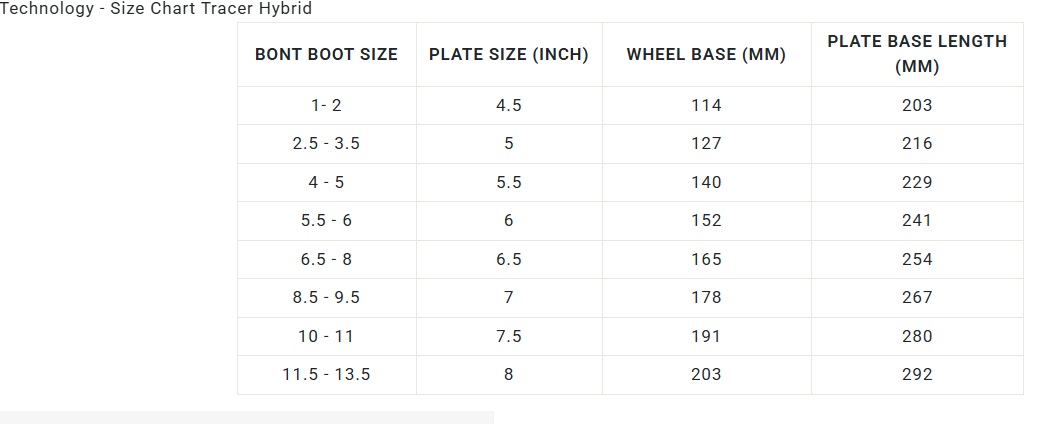Select the boot size "10 - 11" cell
This screenshot has width=1039, height=436.
point(326,336)
